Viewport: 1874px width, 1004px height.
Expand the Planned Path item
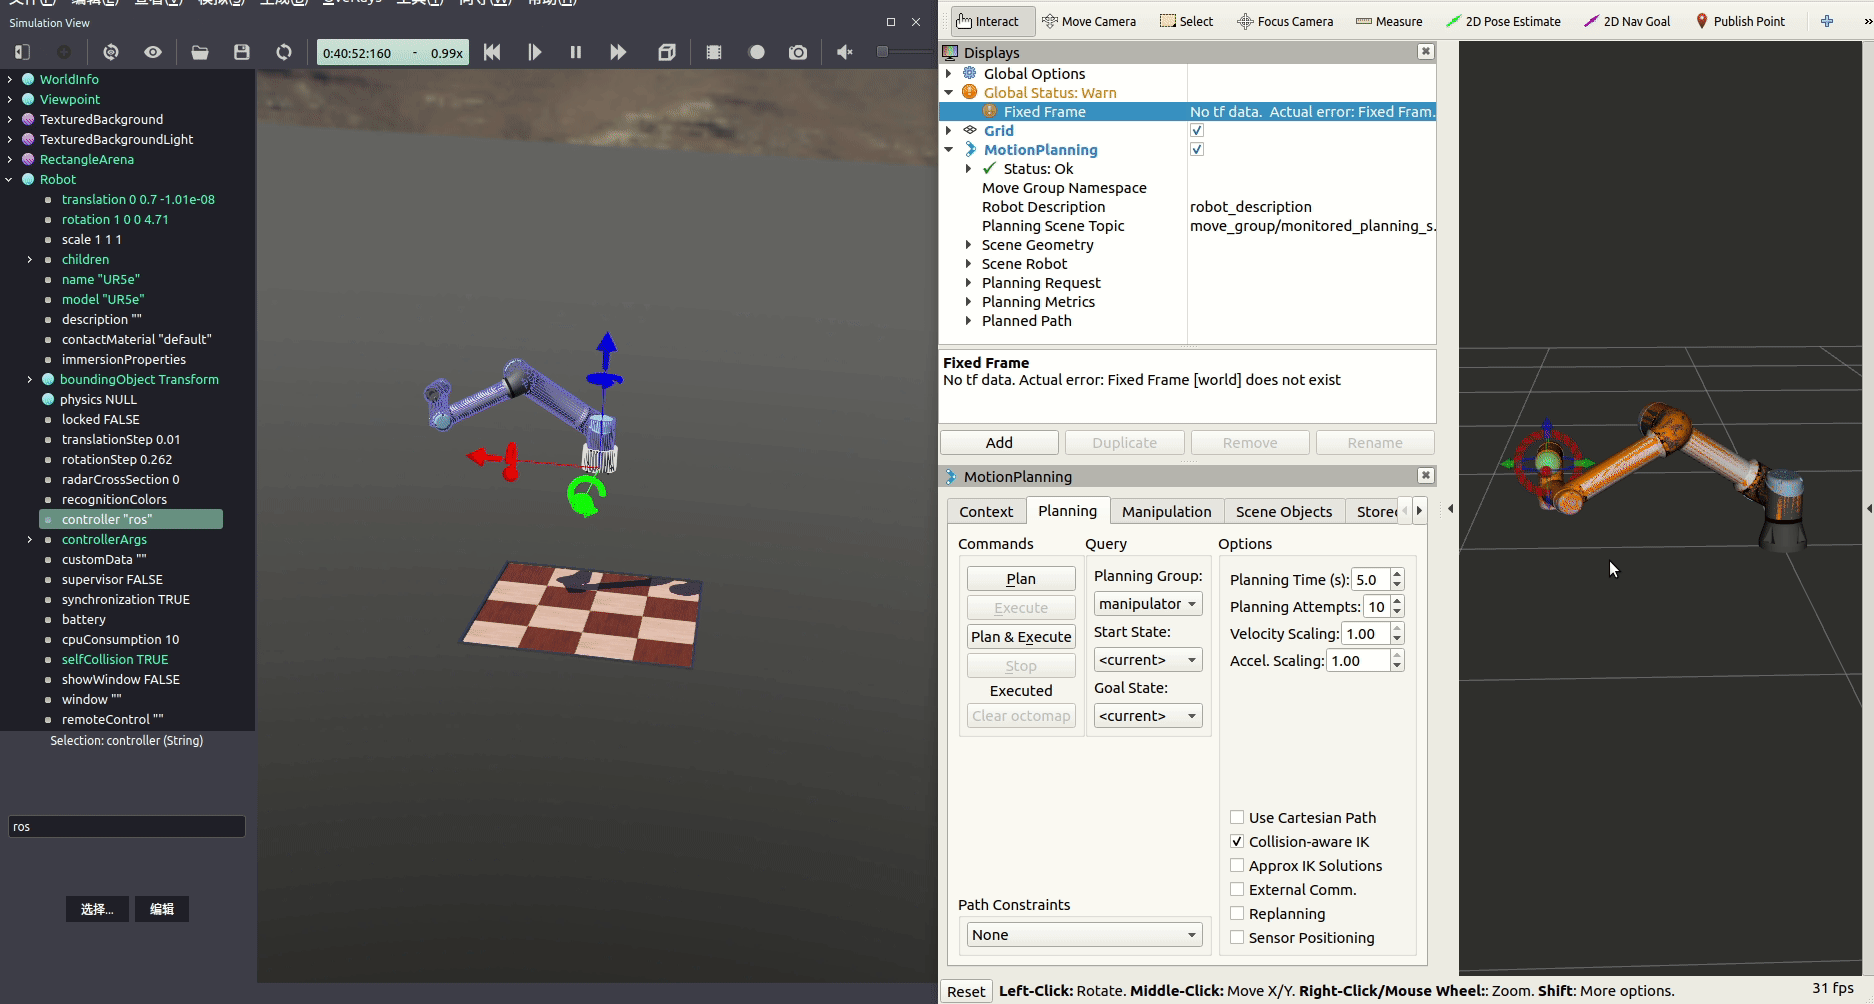tap(968, 320)
